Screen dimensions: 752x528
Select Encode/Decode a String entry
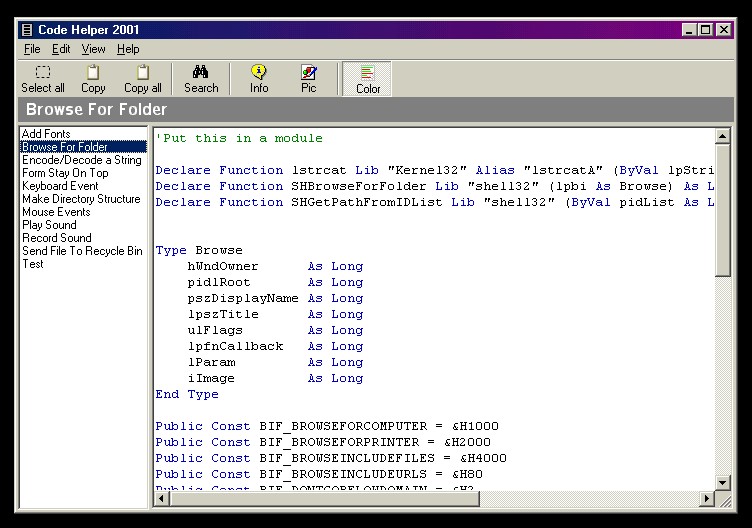(x=83, y=160)
